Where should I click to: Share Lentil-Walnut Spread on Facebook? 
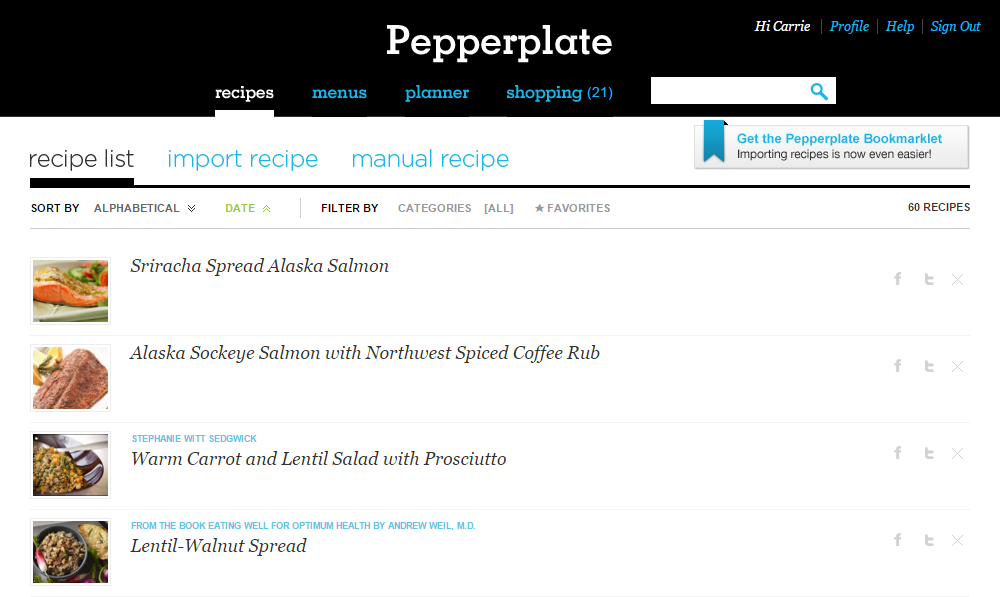[x=898, y=540]
